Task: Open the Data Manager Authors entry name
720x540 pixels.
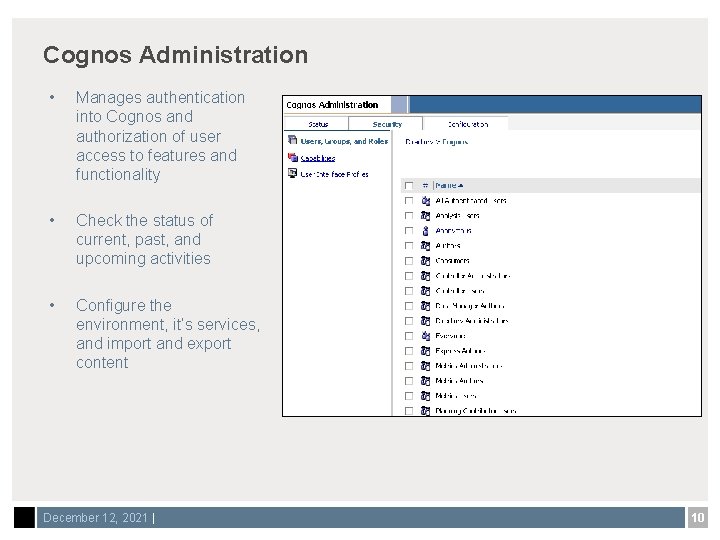Action: click(x=470, y=306)
